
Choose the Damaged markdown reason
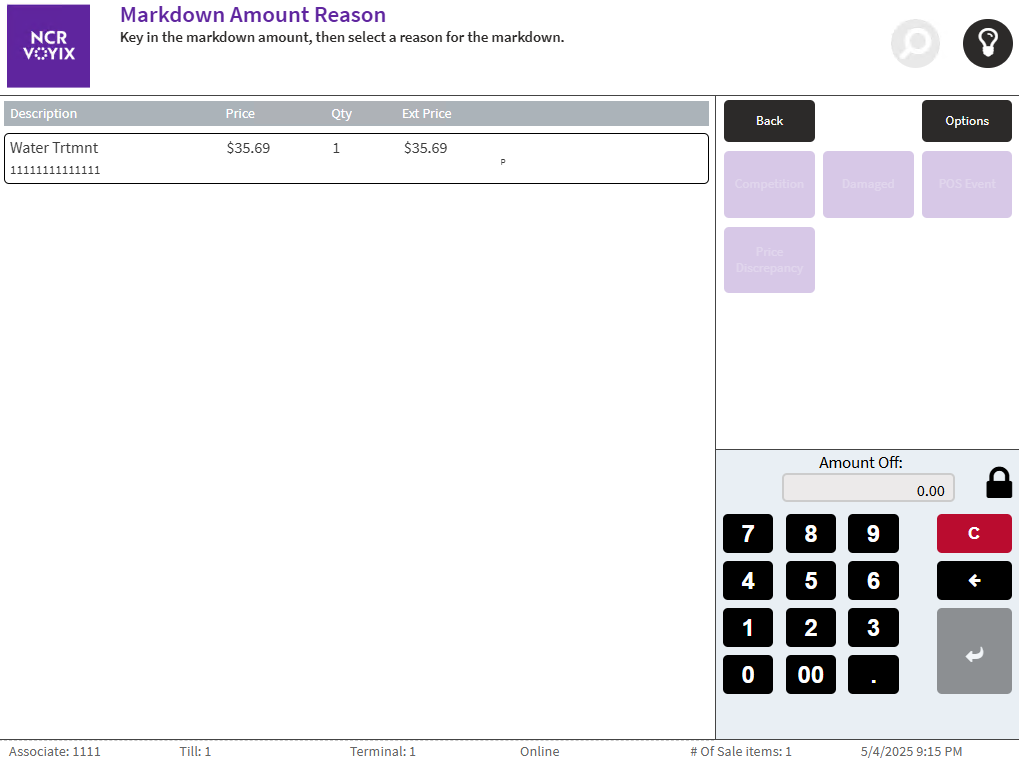(x=867, y=184)
